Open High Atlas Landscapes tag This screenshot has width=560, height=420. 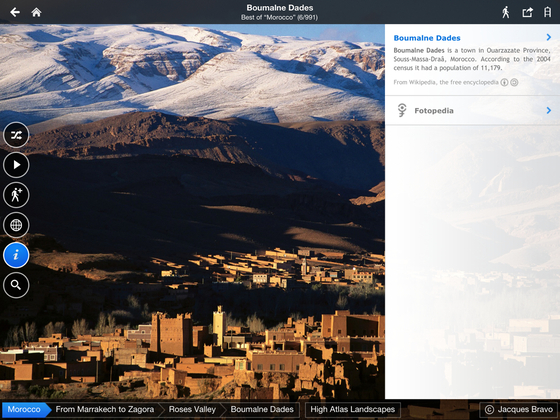(352, 409)
